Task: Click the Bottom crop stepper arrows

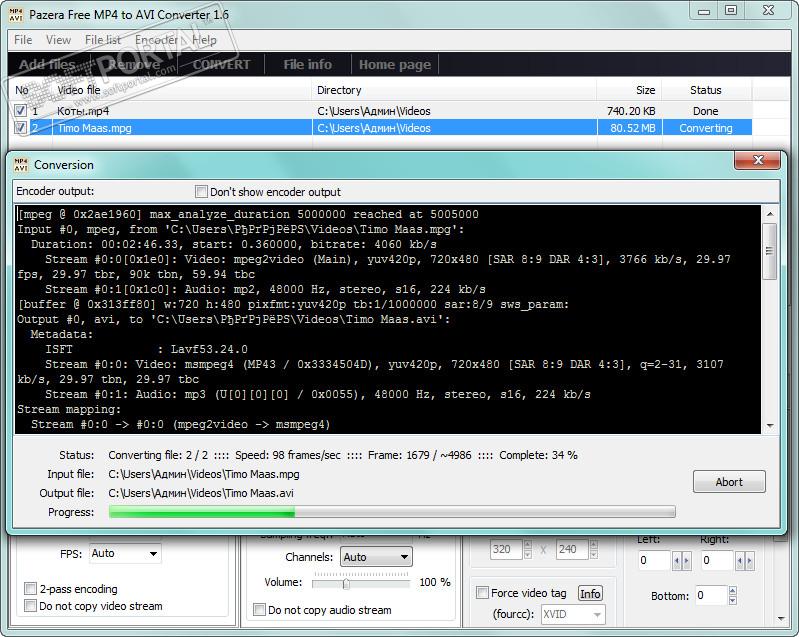Action: click(x=732, y=595)
